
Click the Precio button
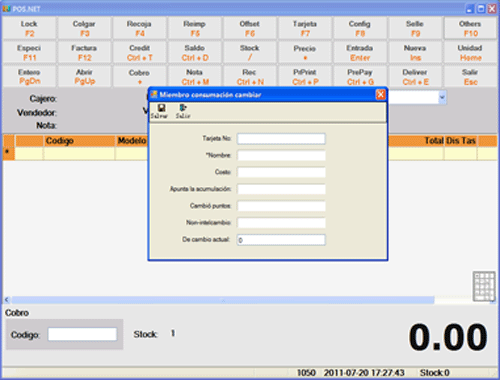(305, 53)
